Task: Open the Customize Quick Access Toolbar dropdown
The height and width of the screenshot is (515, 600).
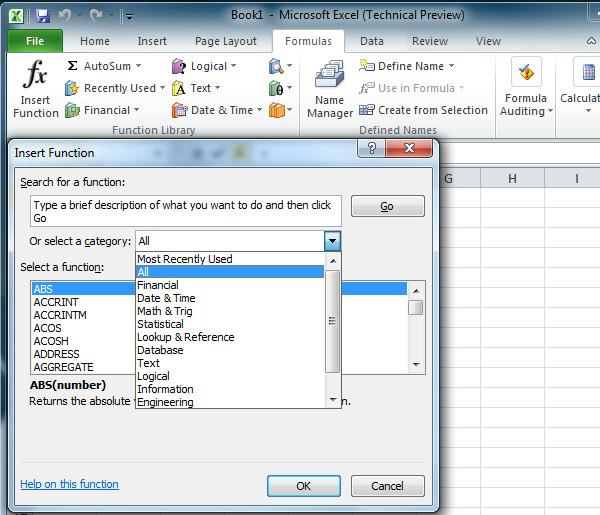Action: [x=129, y=16]
